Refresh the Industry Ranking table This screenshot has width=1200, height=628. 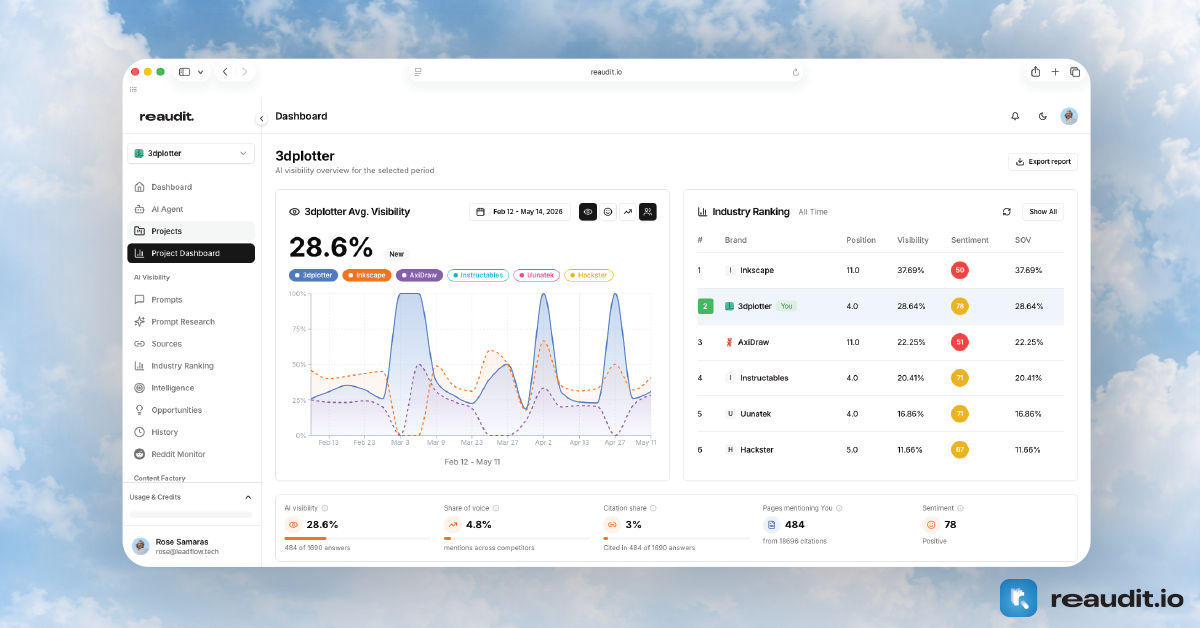[x=1007, y=212]
